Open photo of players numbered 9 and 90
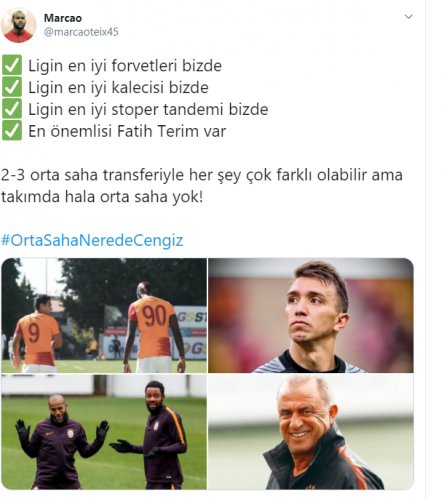Viewport: 444px width, 499px height. [104, 315]
